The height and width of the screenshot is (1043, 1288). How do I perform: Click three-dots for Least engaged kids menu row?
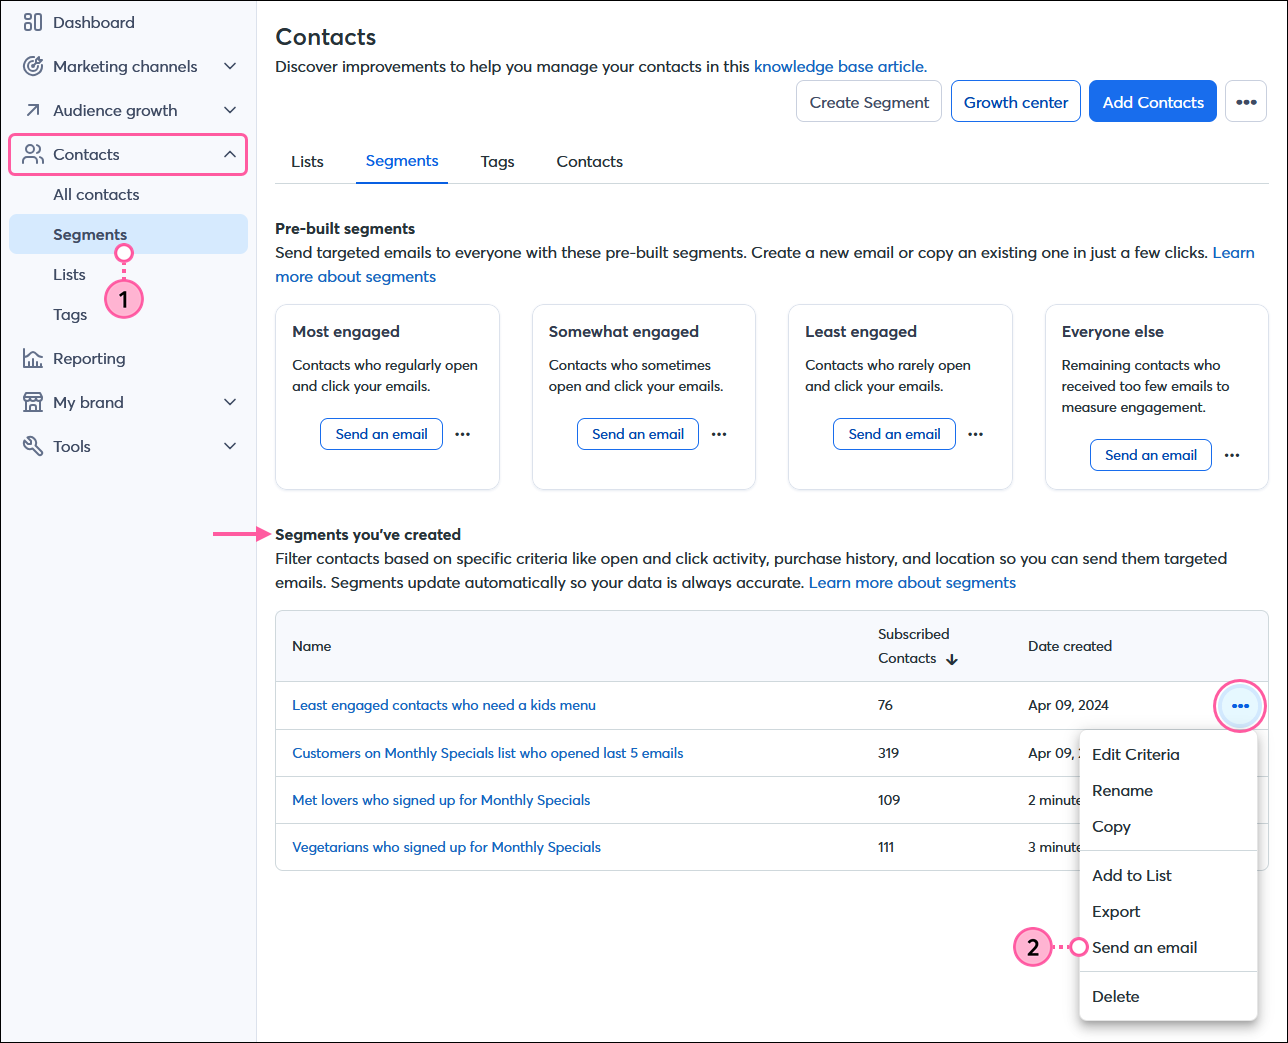(x=1240, y=706)
